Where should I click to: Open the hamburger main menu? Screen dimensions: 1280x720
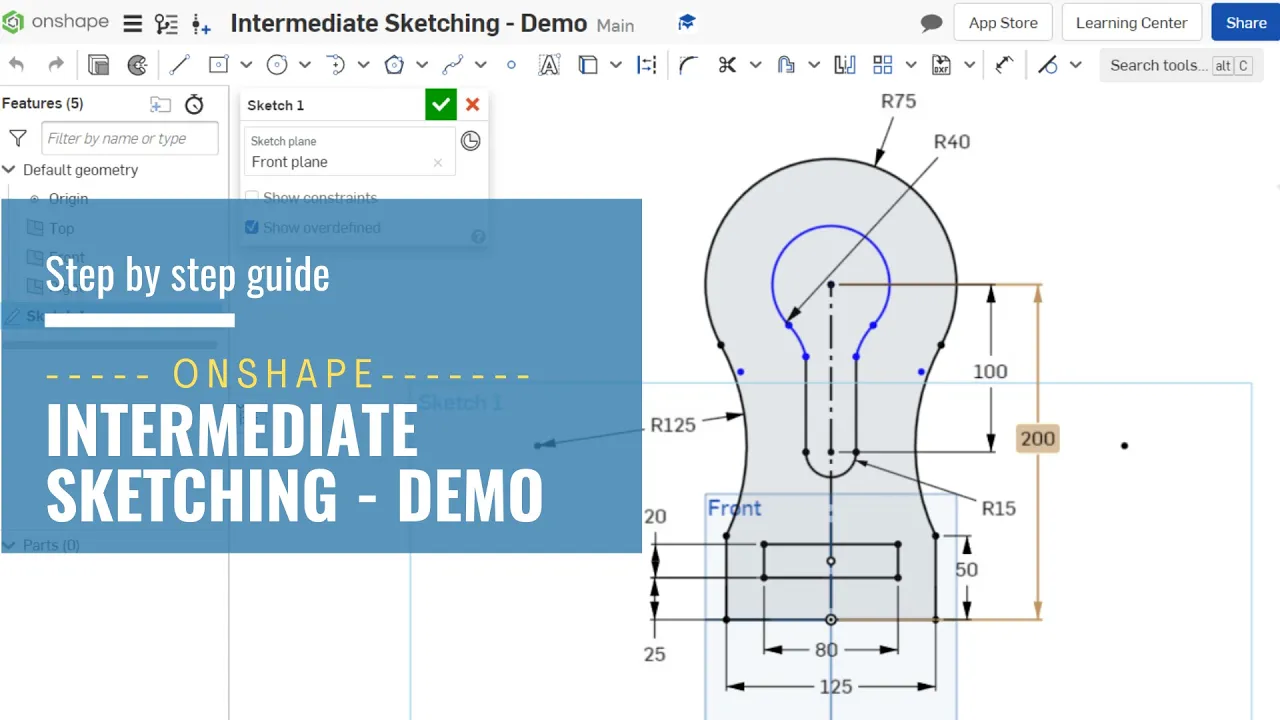[132, 23]
